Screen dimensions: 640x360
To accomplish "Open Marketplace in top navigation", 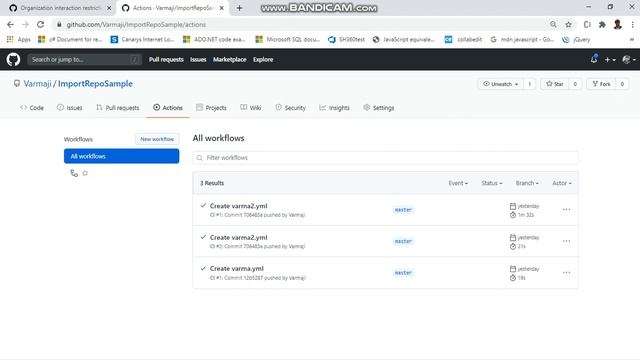I will point(229,60).
